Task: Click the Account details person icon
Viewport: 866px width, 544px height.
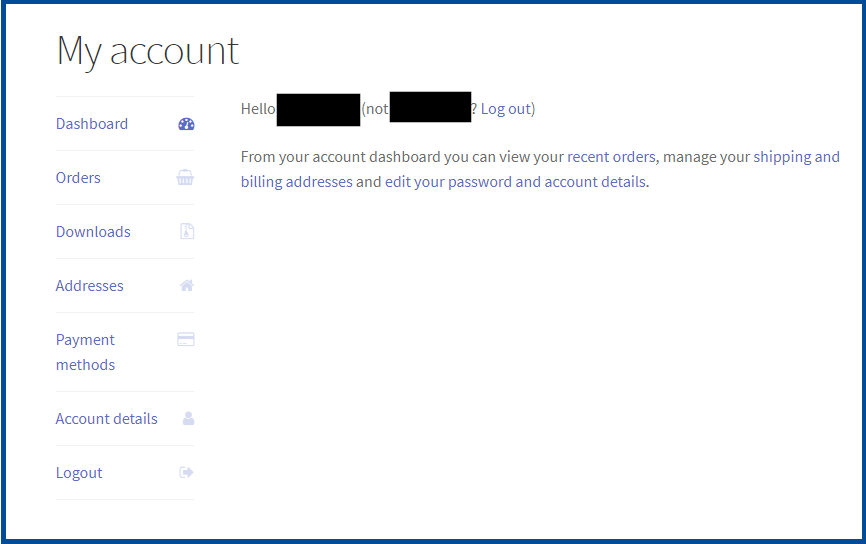Action: [x=188, y=418]
